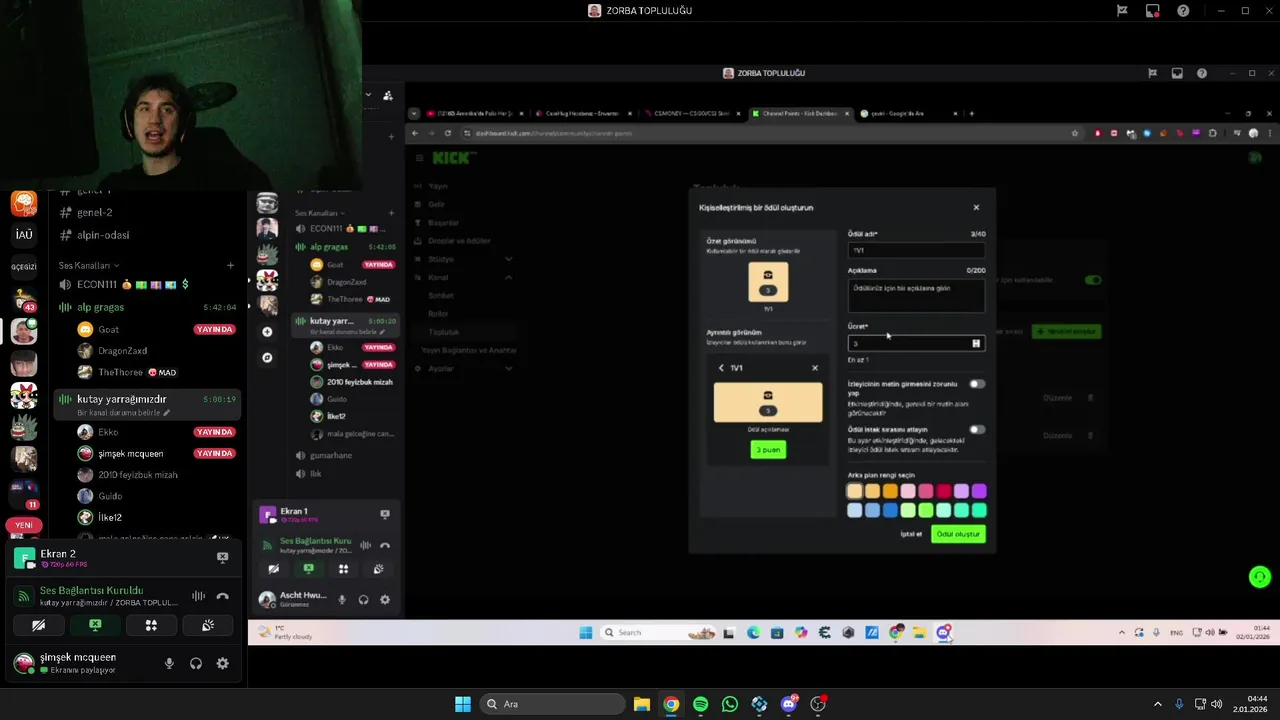1280x720 pixels.
Task: Bookmark the page with the address bar star
Action: point(1075,133)
